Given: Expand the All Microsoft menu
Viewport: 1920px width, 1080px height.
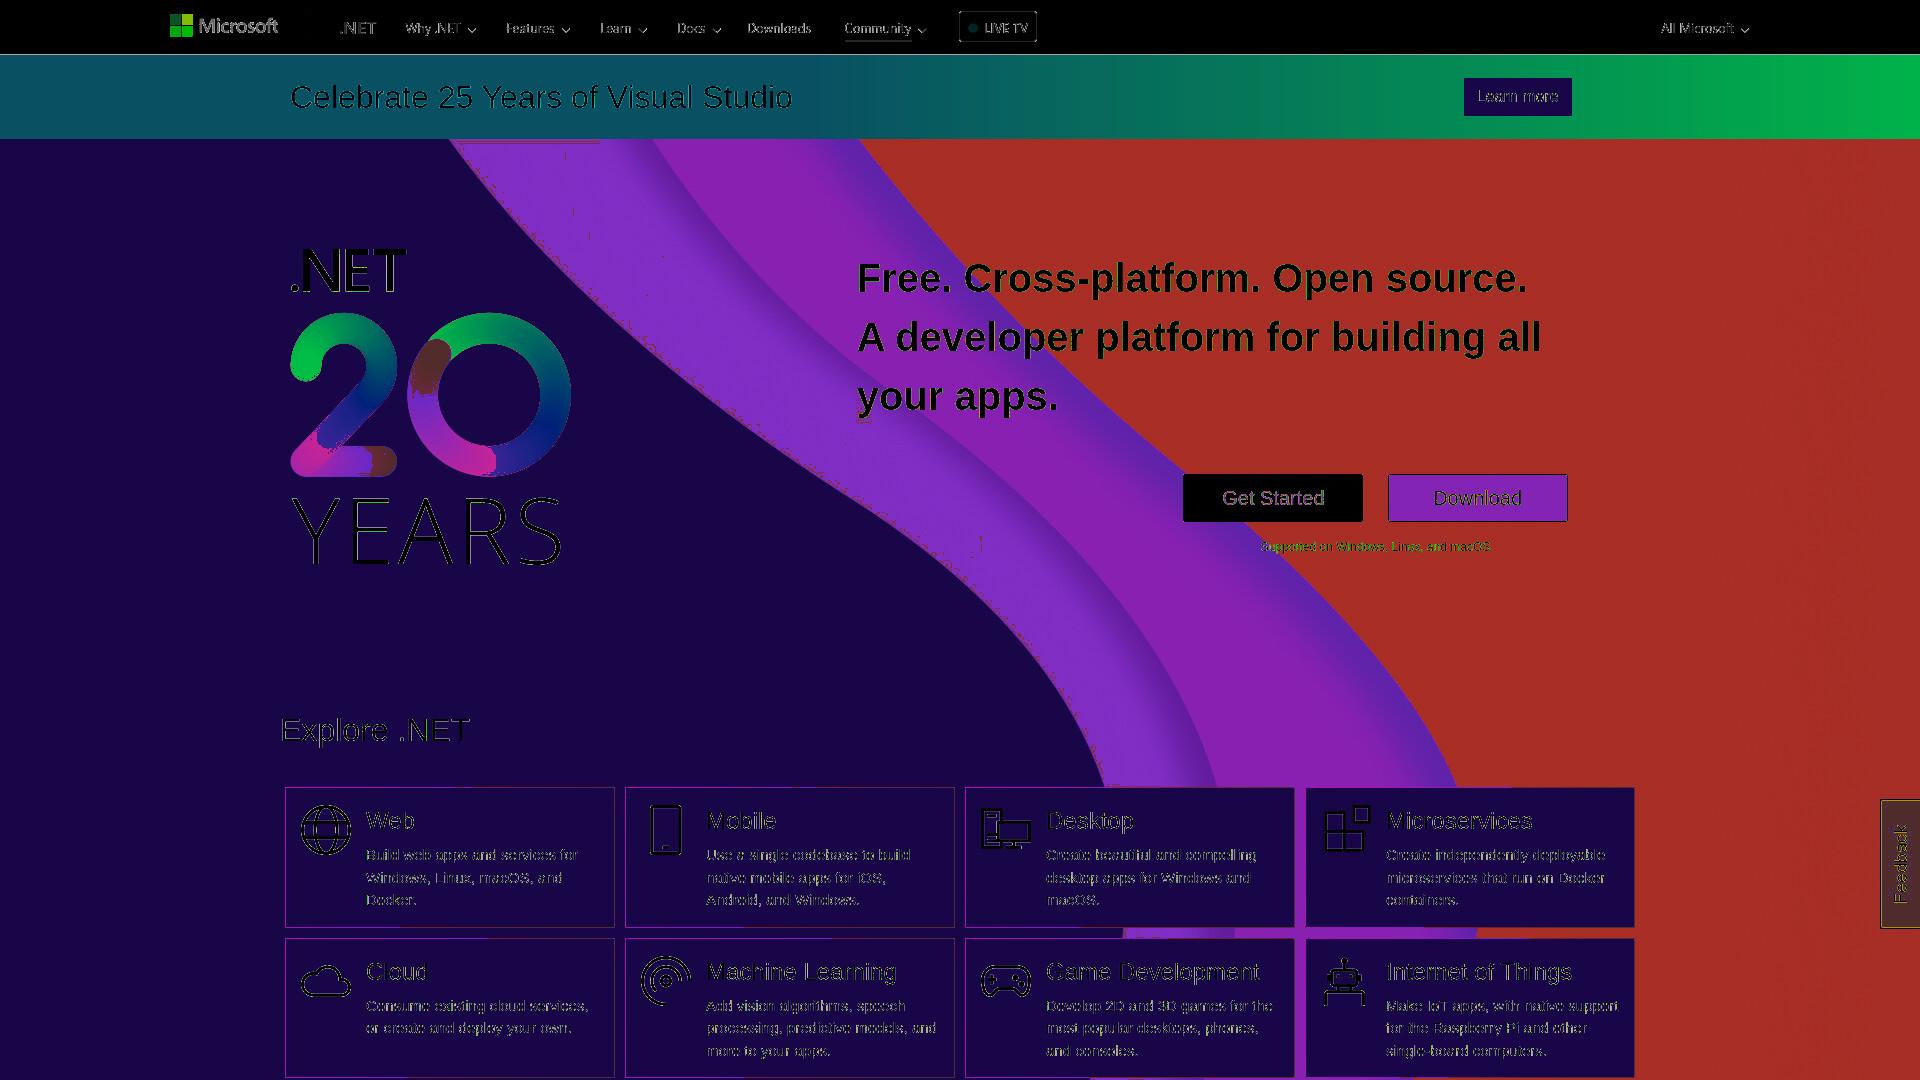Looking at the screenshot, I should pos(1705,28).
